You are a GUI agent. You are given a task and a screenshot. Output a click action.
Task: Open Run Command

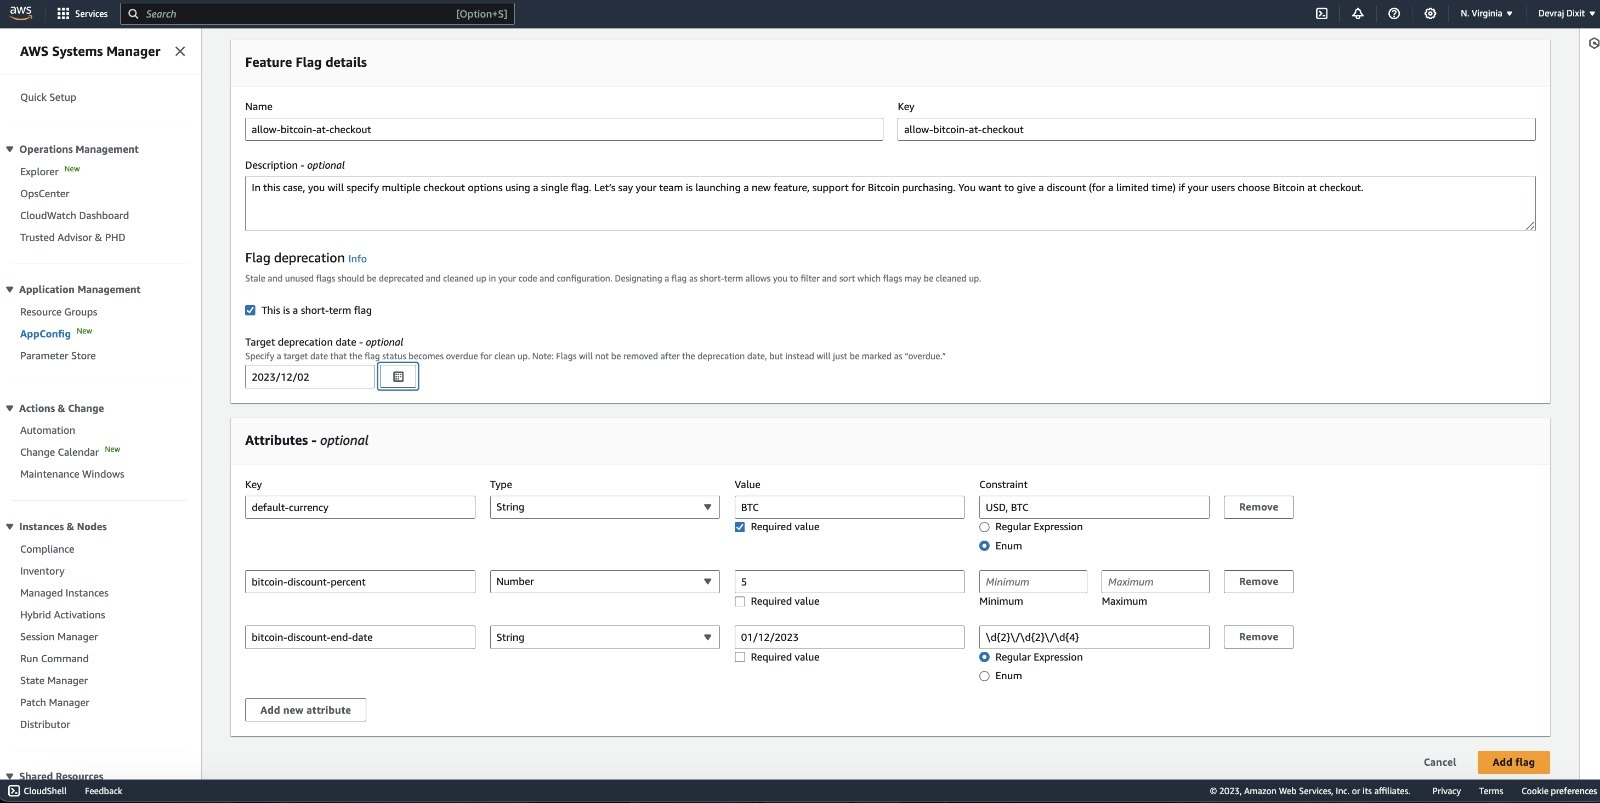(x=54, y=659)
